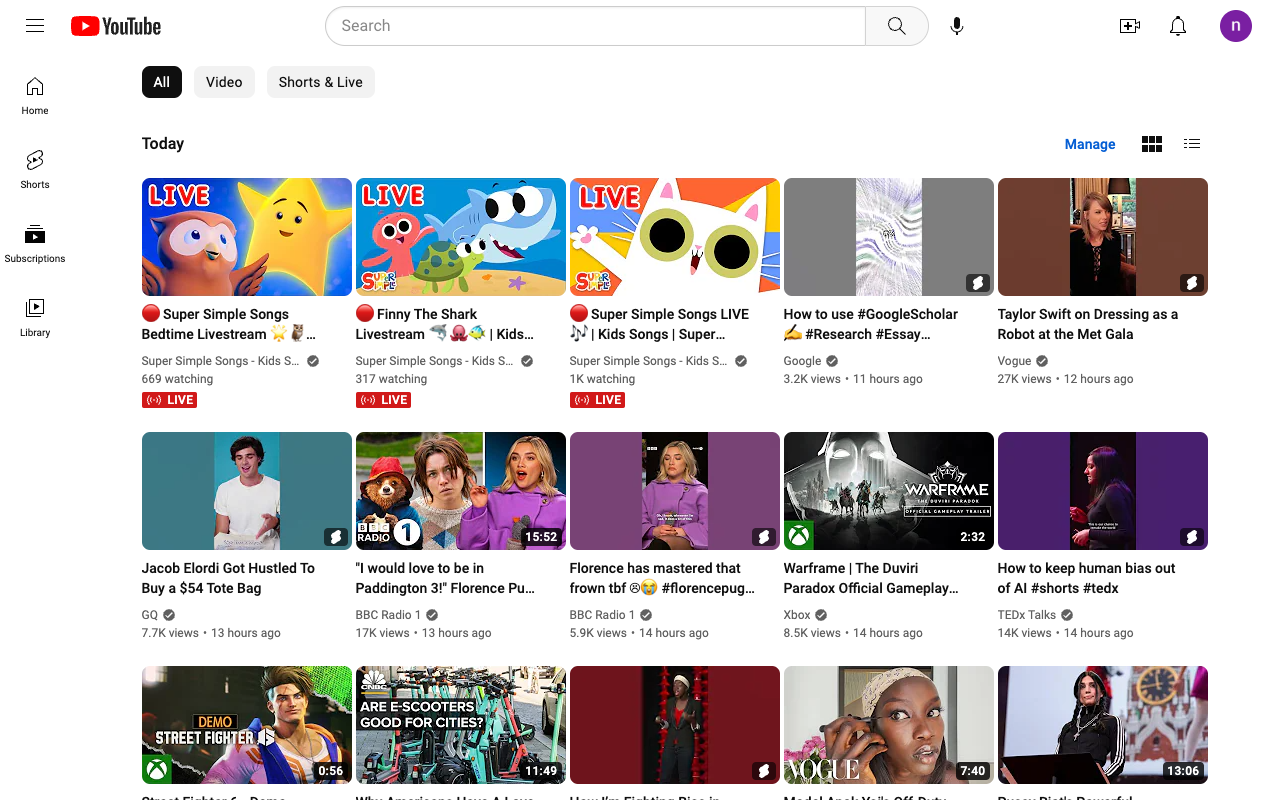Open the Warframe gameplay trailer thumbnail
Image resolution: width=1280 pixels, height=800 pixels.
click(889, 491)
